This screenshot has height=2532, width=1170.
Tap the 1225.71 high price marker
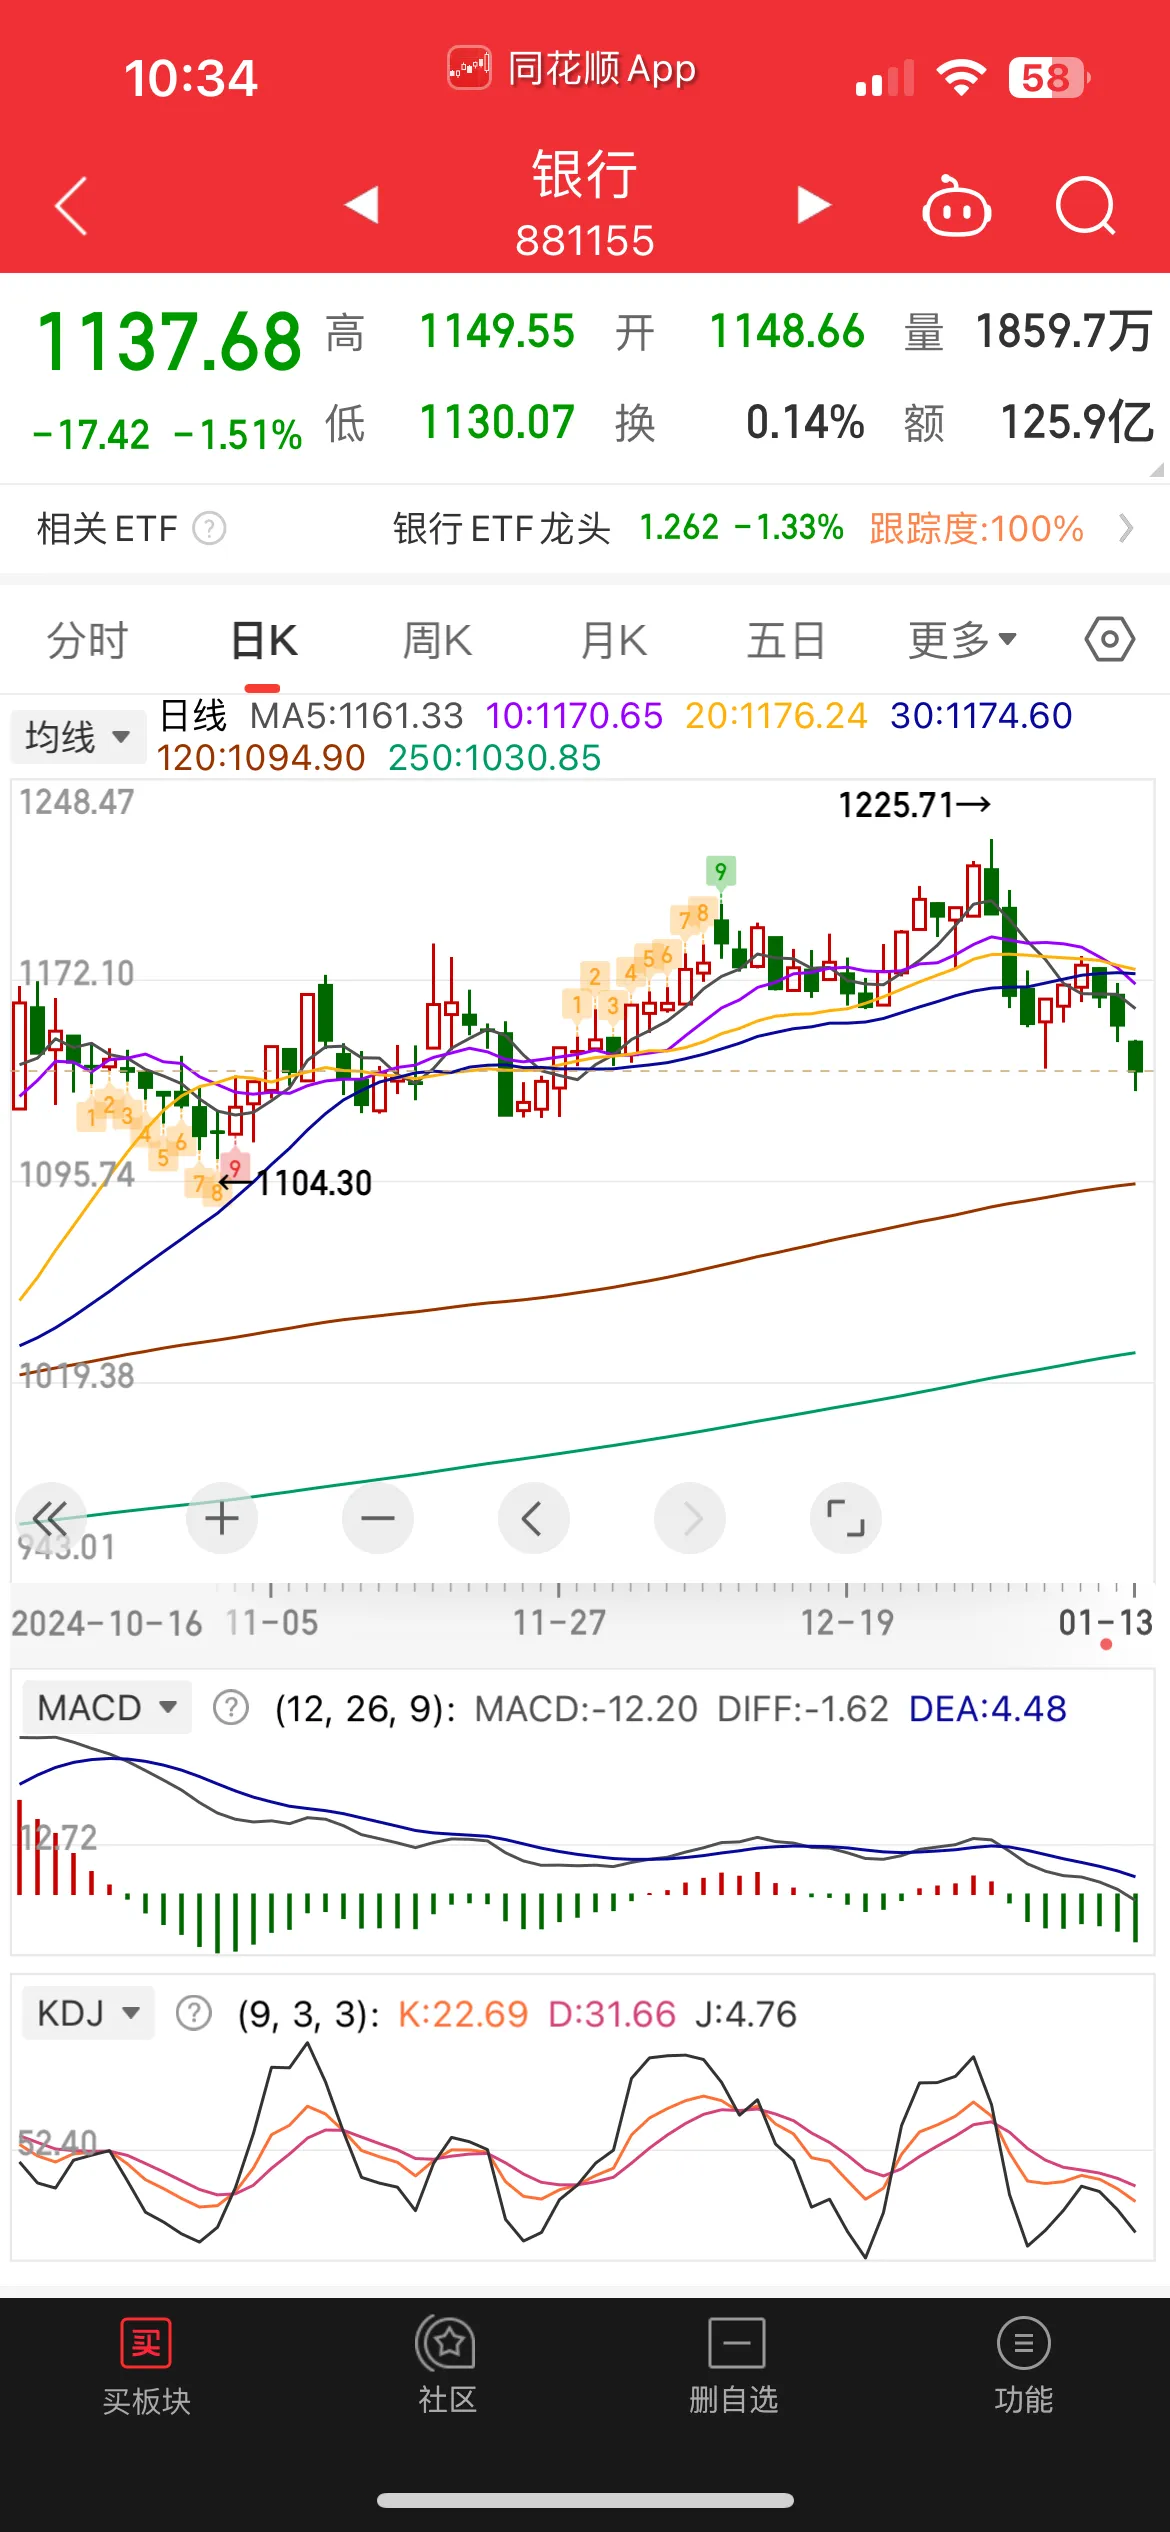point(914,805)
